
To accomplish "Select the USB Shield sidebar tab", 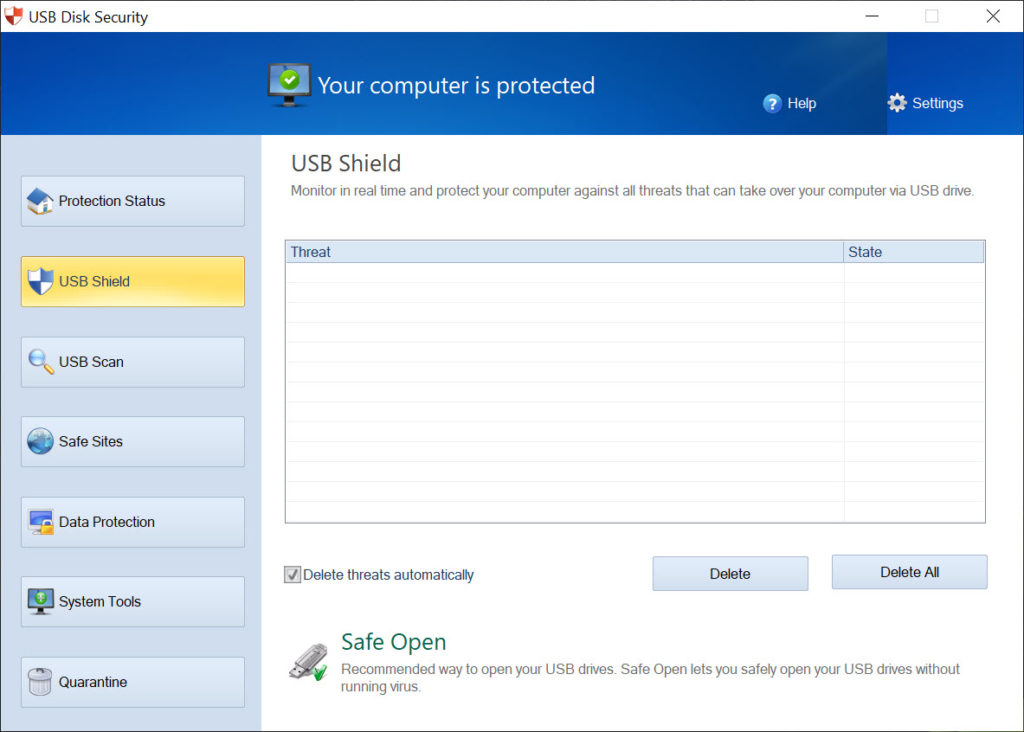I will coord(133,281).
